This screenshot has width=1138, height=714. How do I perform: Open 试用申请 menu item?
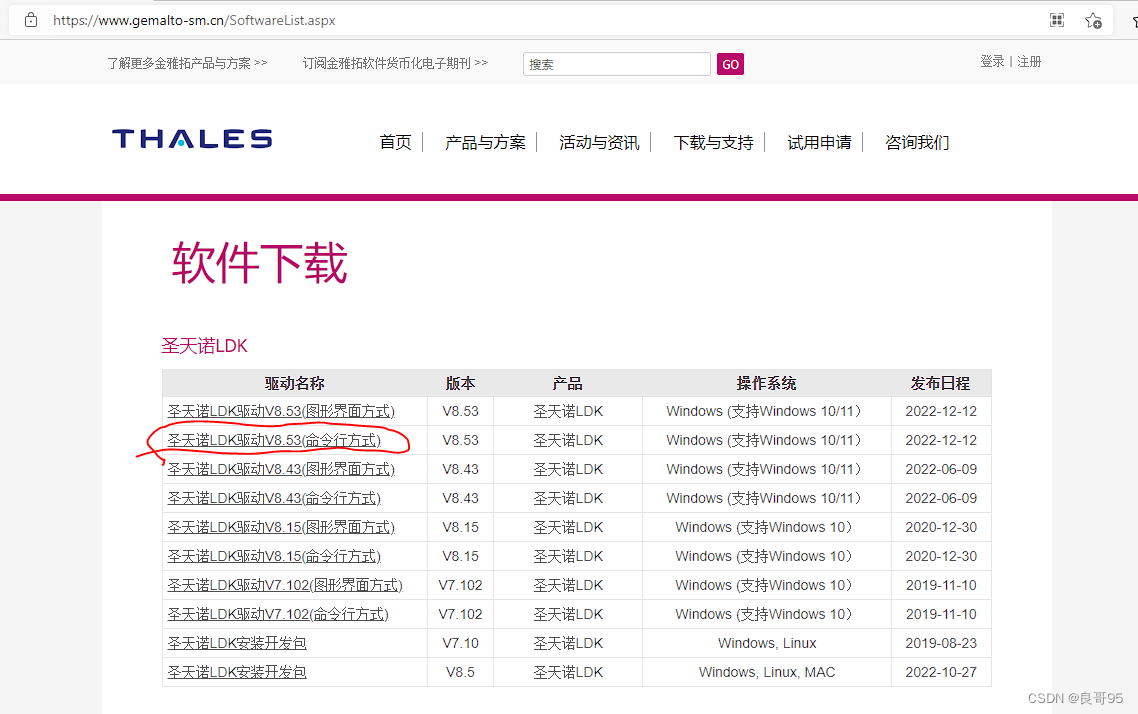819,142
